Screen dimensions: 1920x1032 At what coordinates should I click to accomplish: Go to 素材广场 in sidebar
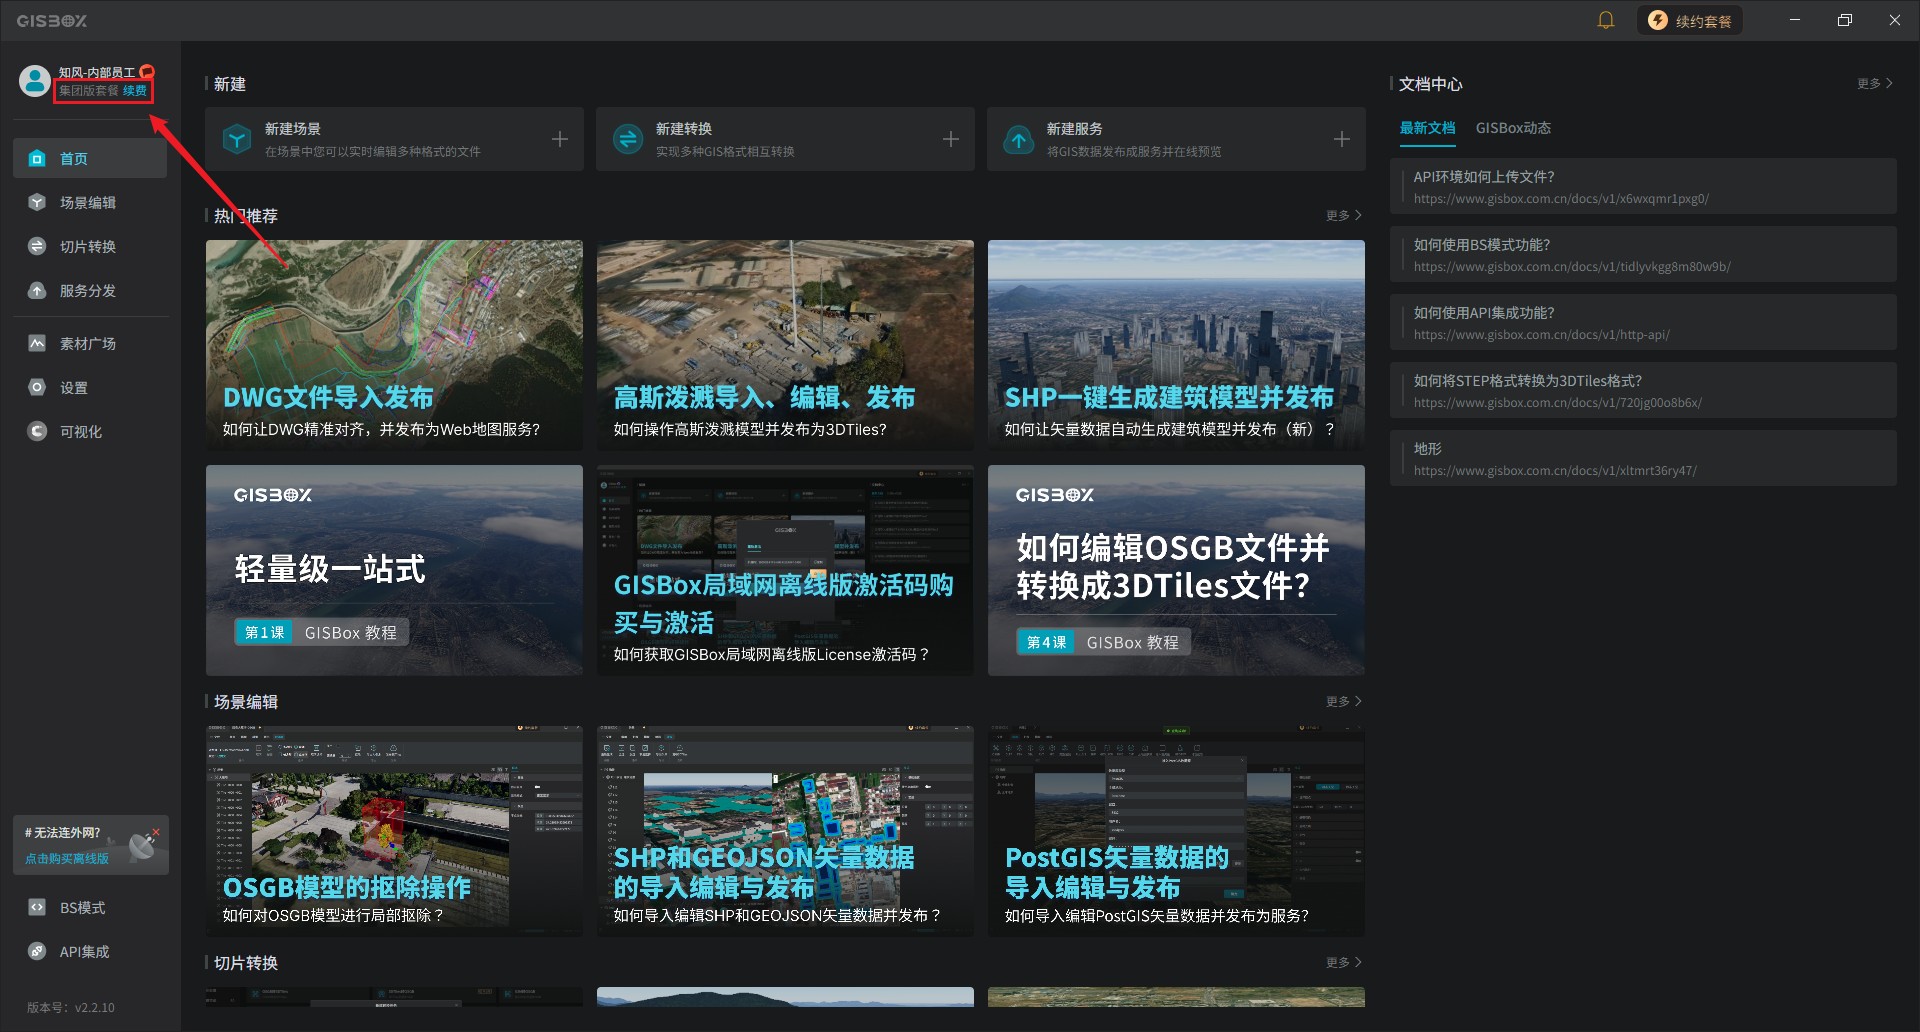[x=90, y=343]
